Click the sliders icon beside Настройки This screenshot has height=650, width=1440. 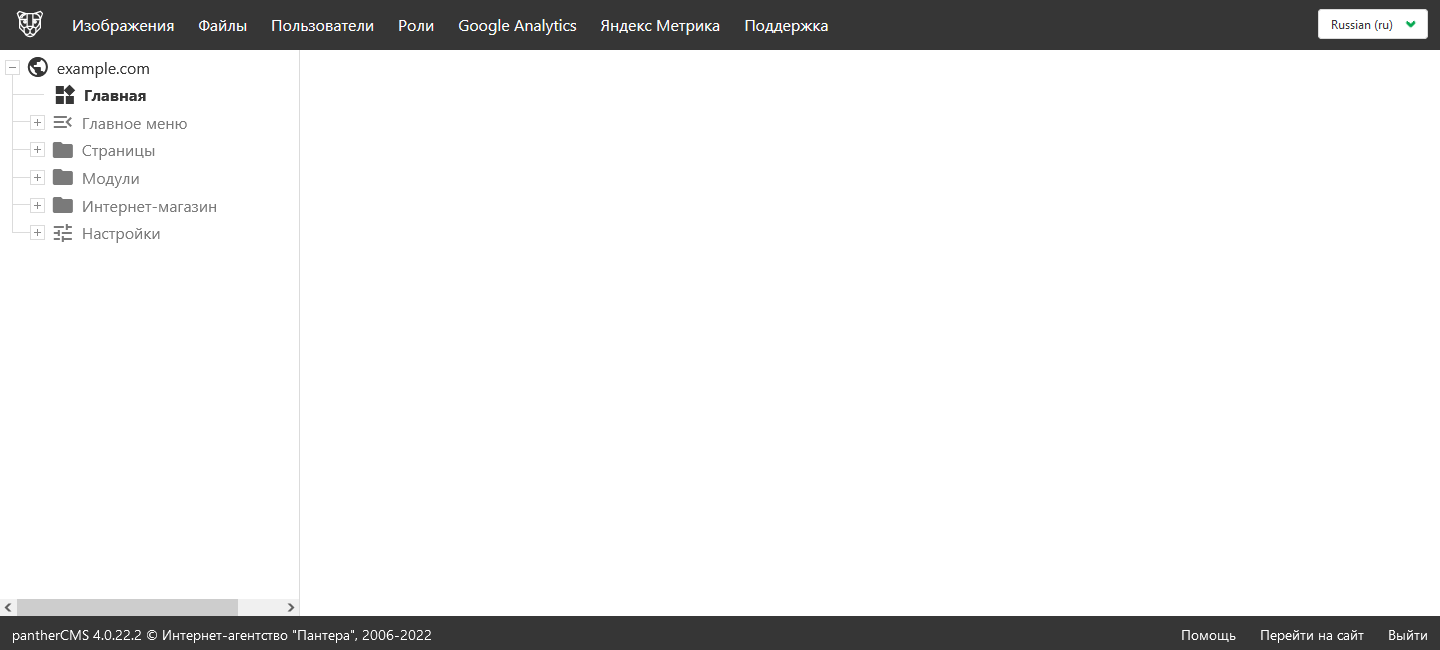[x=63, y=233]
